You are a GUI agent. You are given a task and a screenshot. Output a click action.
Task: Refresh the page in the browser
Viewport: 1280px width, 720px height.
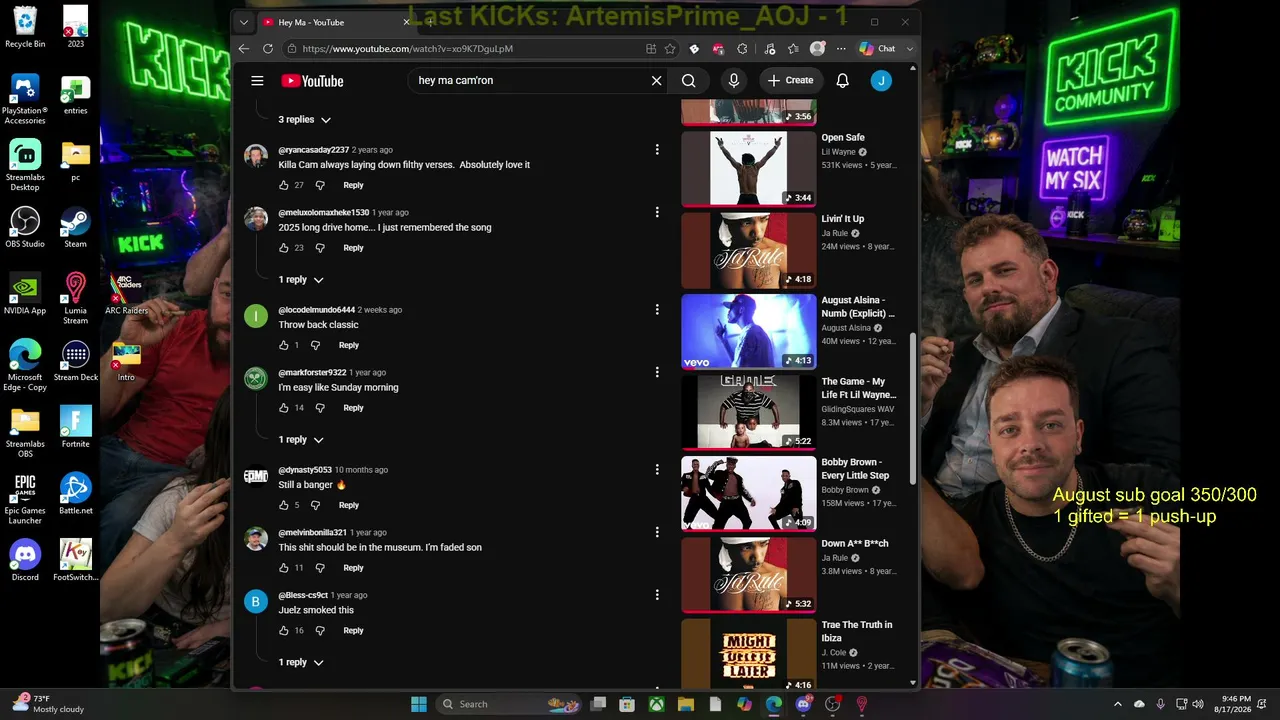point(268,48)
